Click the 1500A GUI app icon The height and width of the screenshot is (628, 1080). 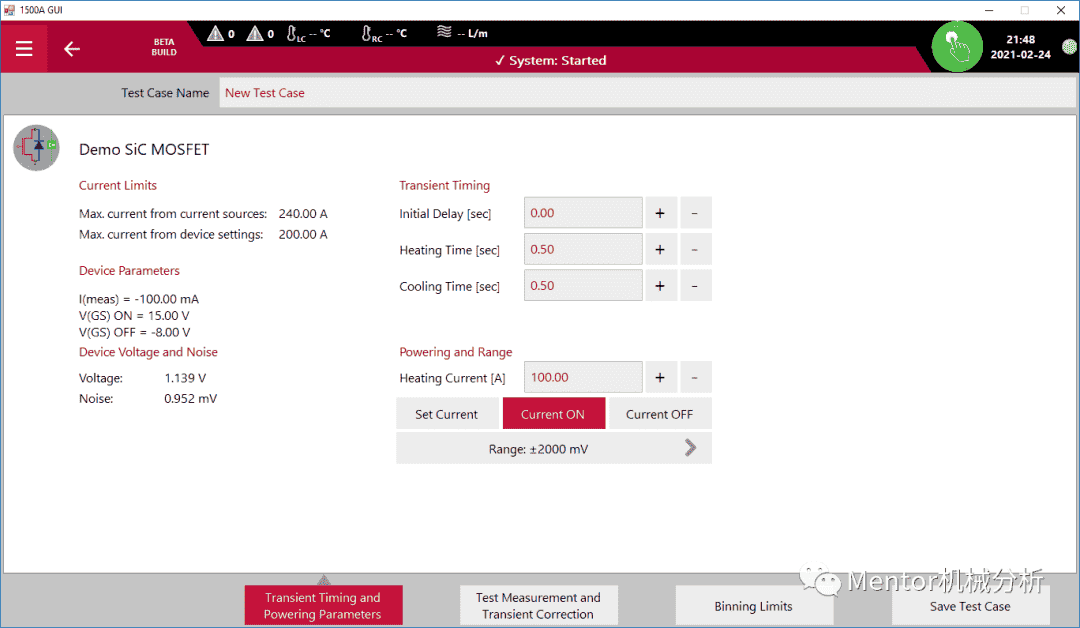(x=9, y=10)
